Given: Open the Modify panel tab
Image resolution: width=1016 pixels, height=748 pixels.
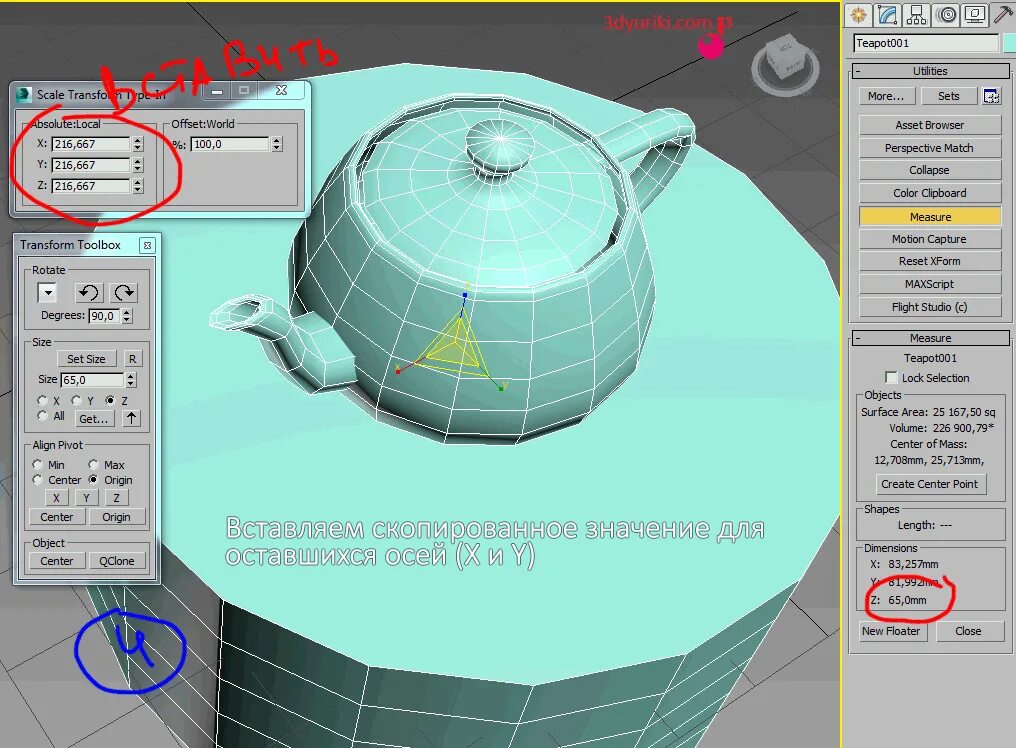Looking at the screenshot, I should [886, 14].
